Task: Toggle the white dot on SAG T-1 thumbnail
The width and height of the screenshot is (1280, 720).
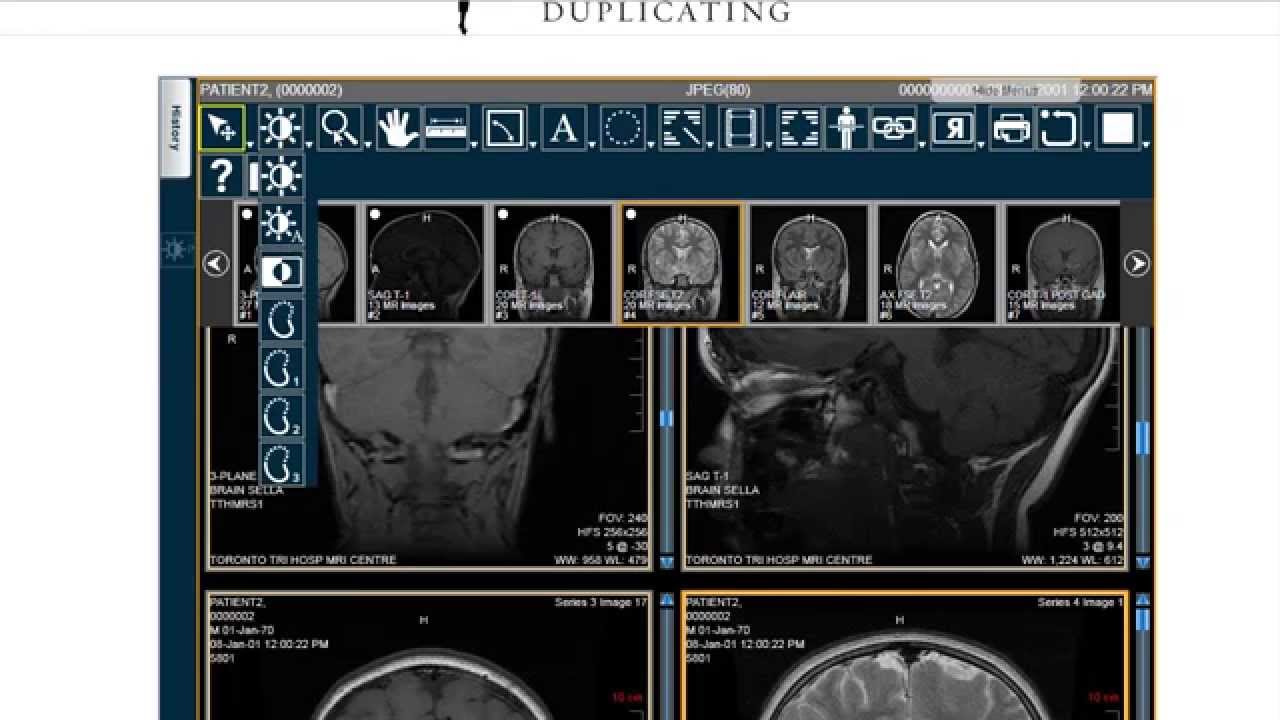Action: point(375,214)
